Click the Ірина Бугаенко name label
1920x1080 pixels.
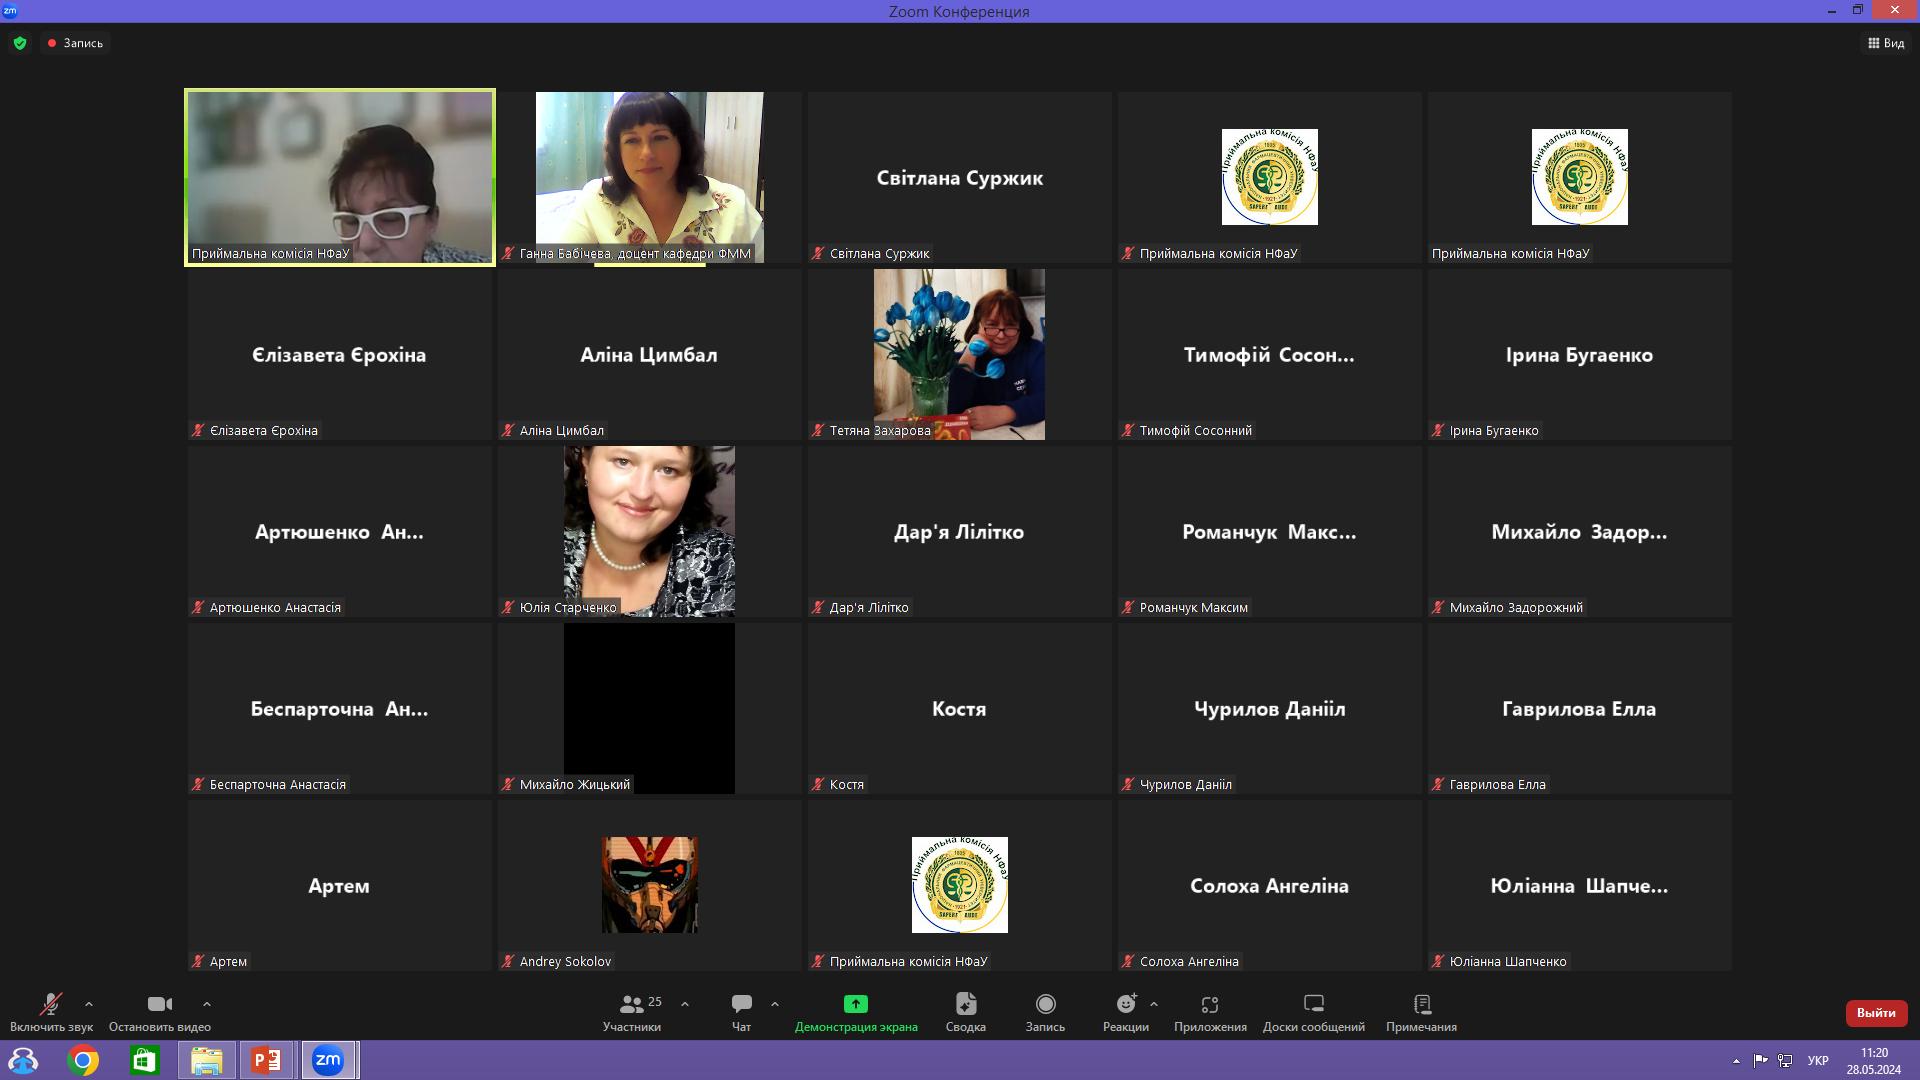coord(1494,431)
